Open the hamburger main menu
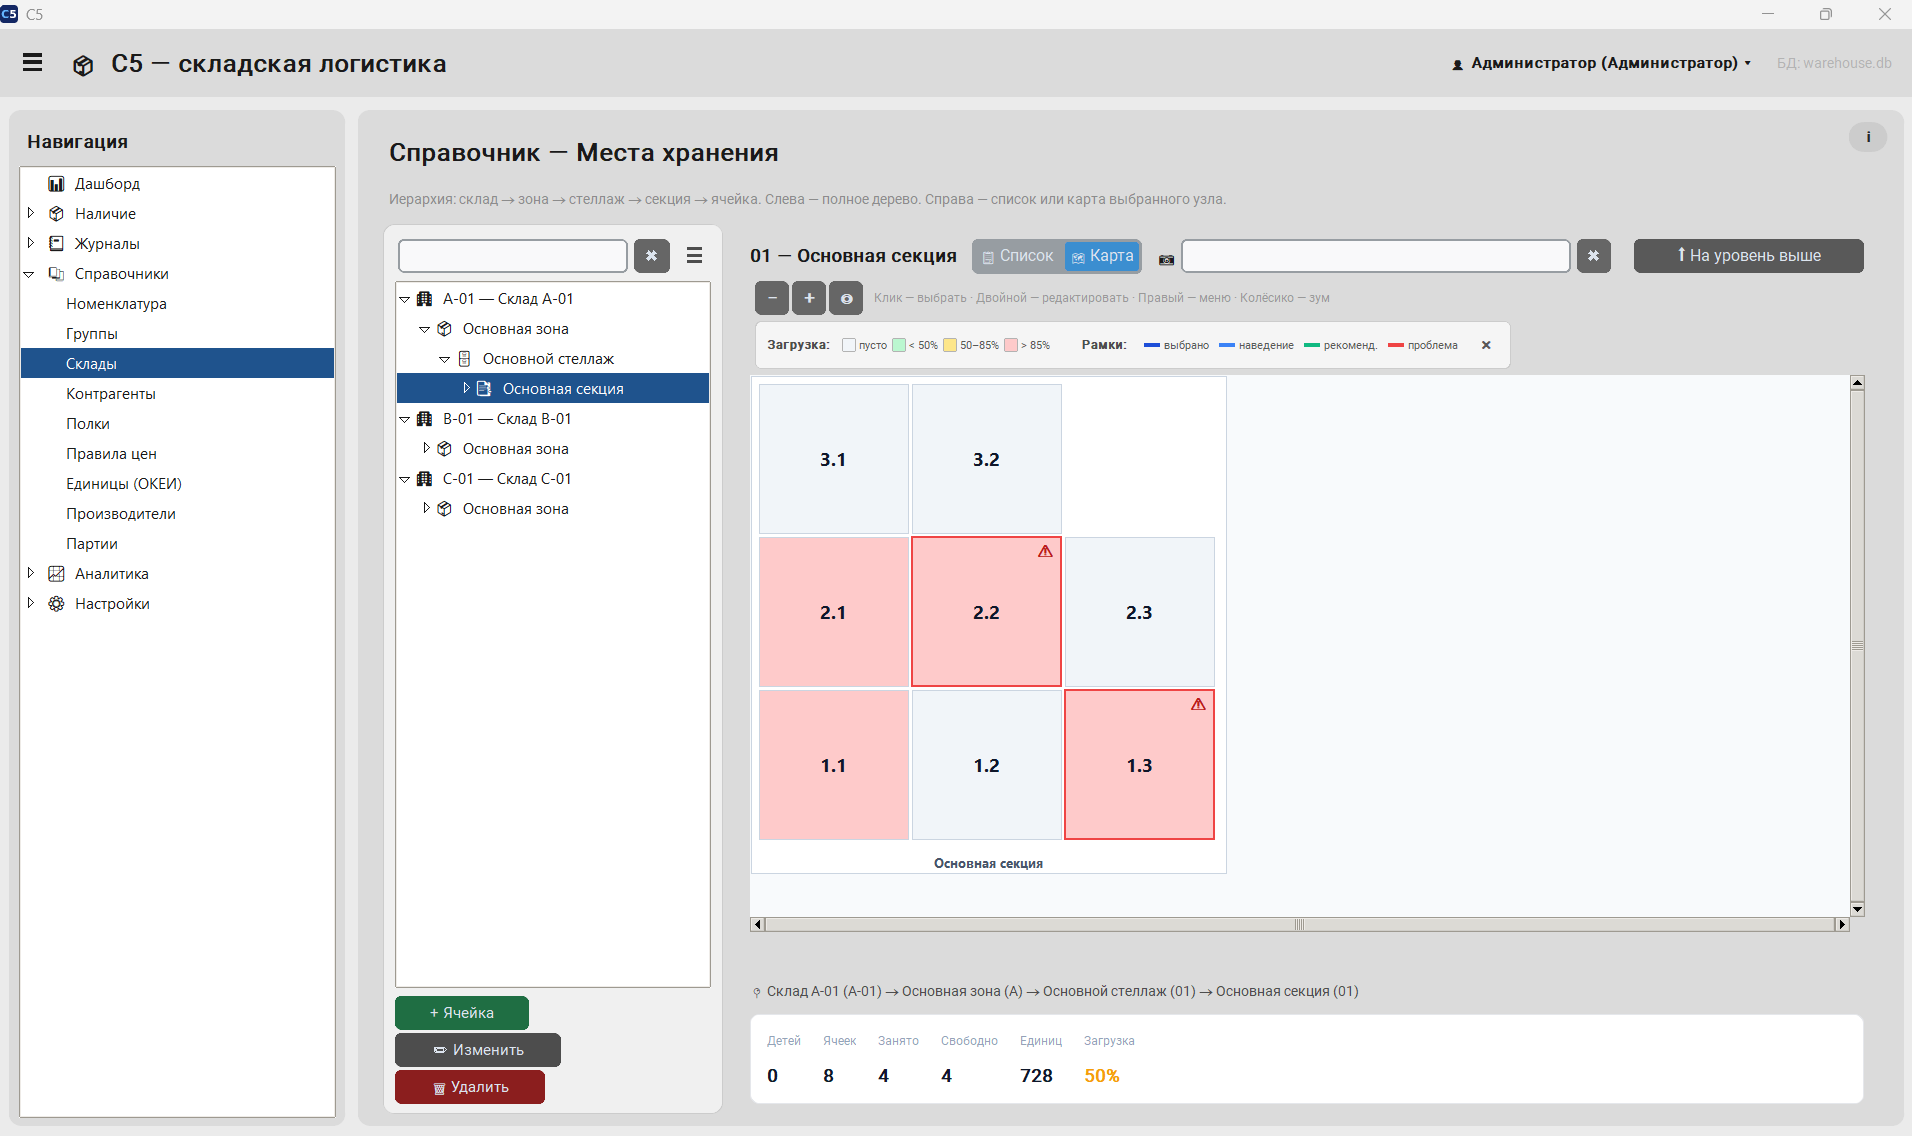 point(32,63)
